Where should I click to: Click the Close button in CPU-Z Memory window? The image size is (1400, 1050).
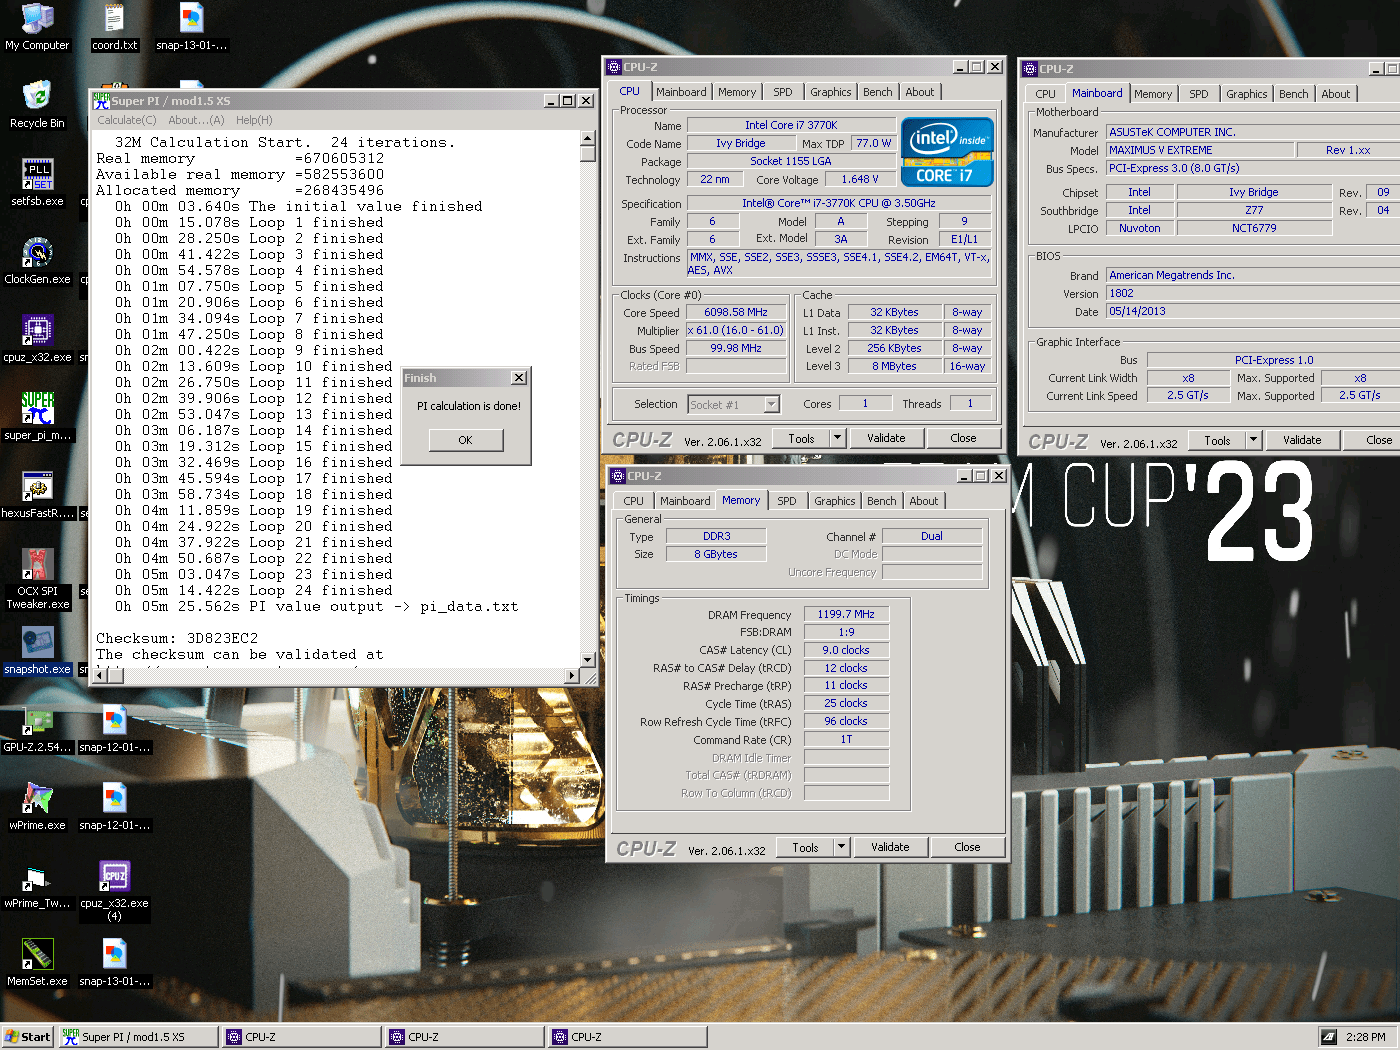(967, 847)
